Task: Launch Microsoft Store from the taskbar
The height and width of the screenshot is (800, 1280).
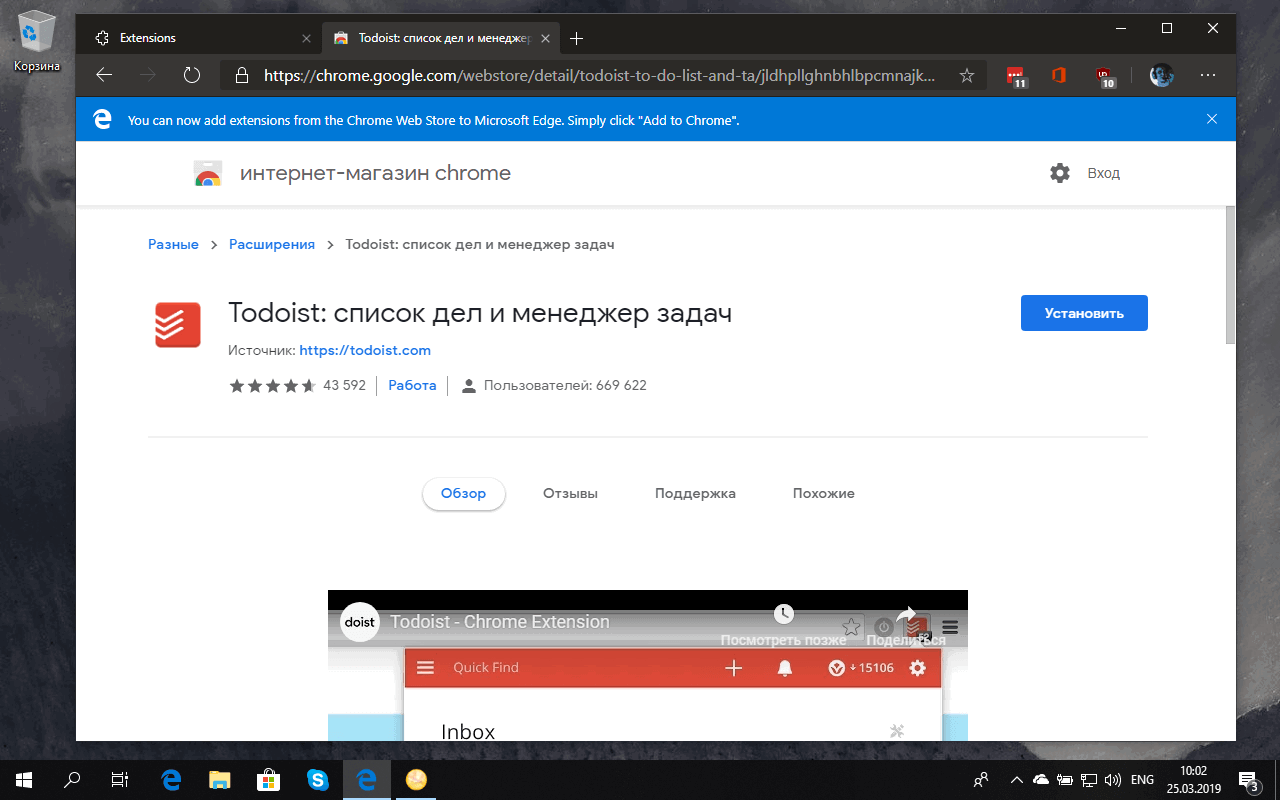Action: 269,780
